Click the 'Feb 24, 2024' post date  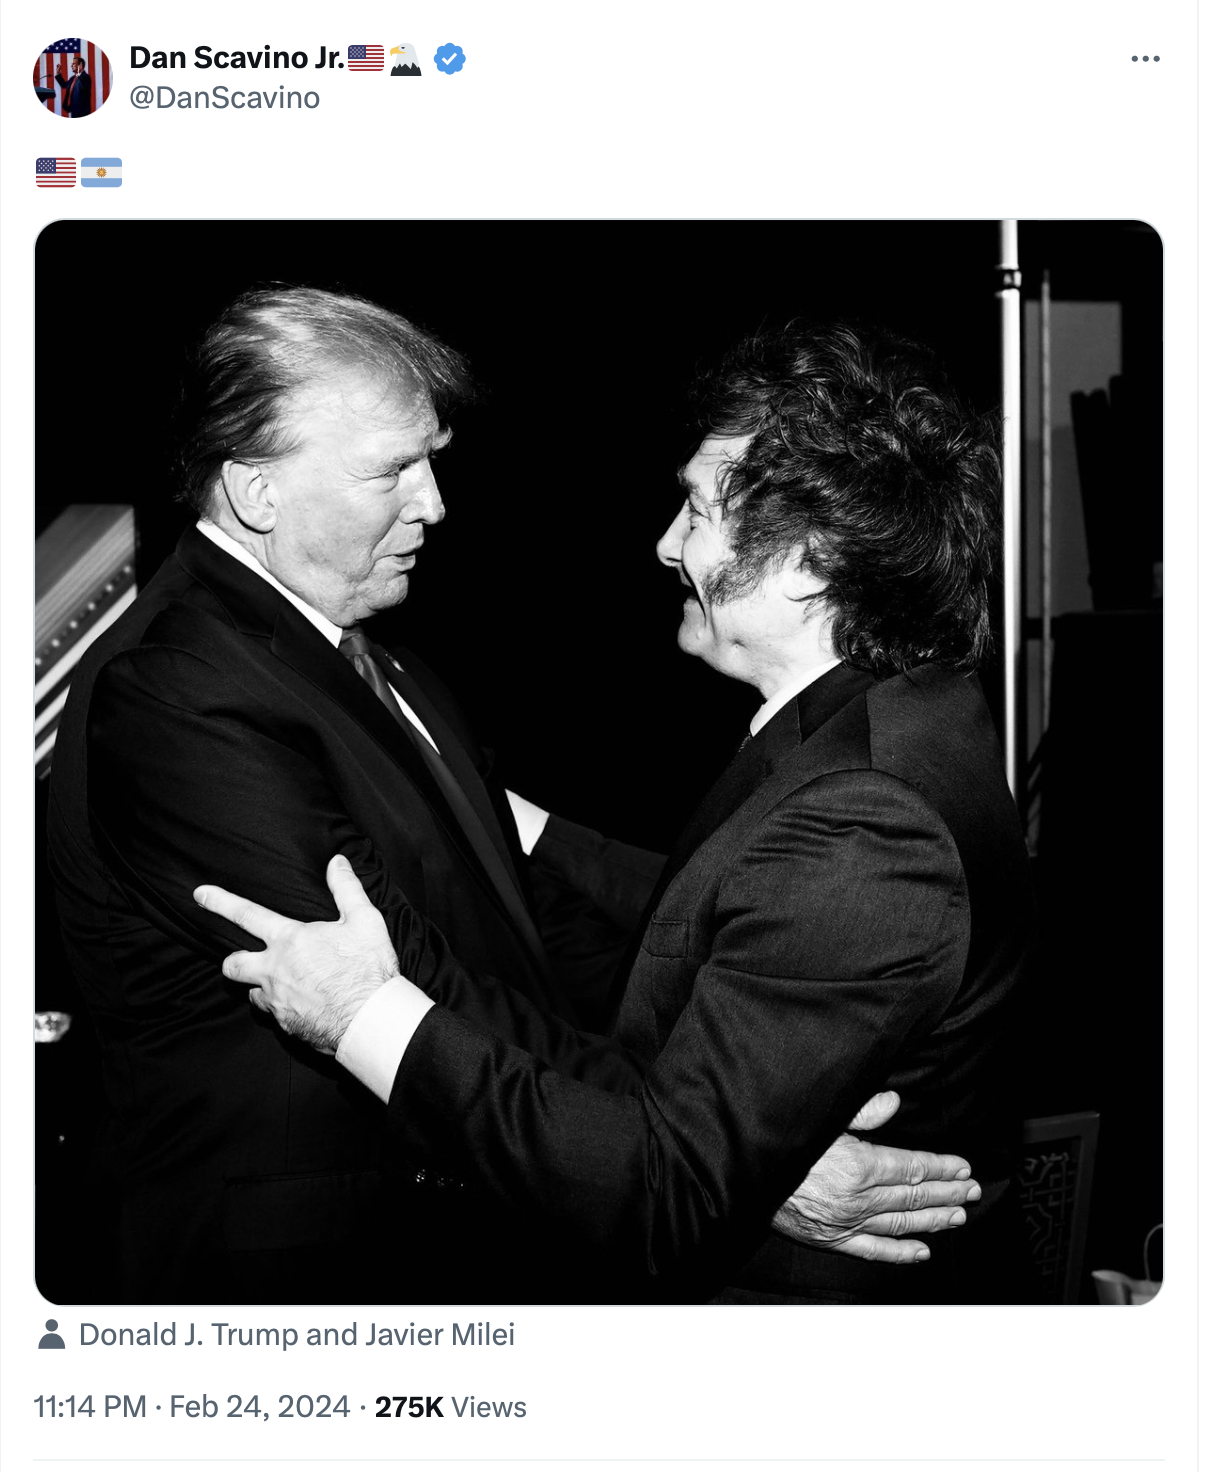pyautogui.click(x=260, y=1407)
